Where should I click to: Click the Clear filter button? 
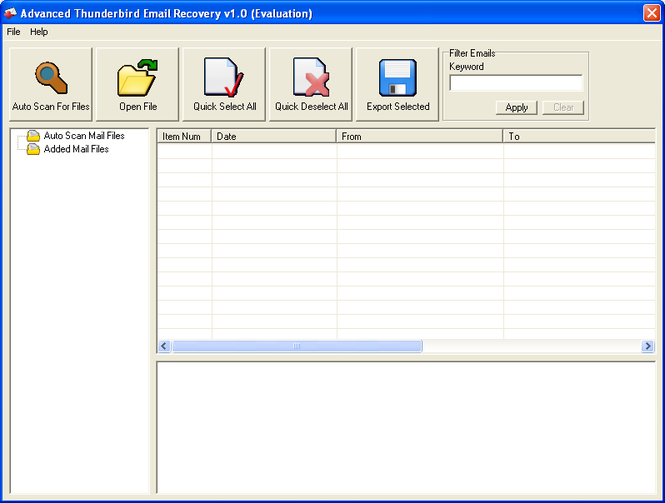[x=563, y=108]
